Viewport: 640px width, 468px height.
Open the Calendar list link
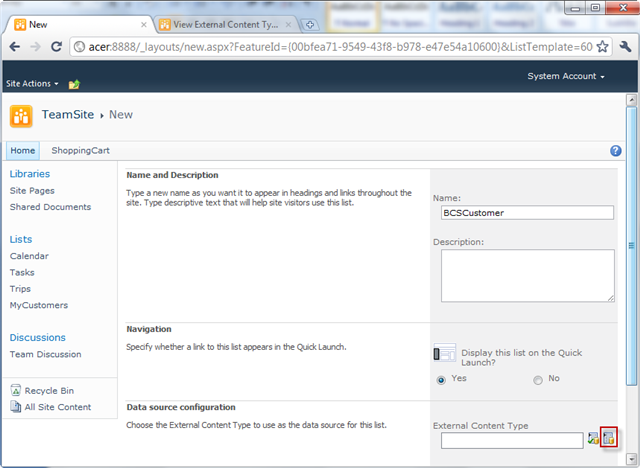click(29, 256)
